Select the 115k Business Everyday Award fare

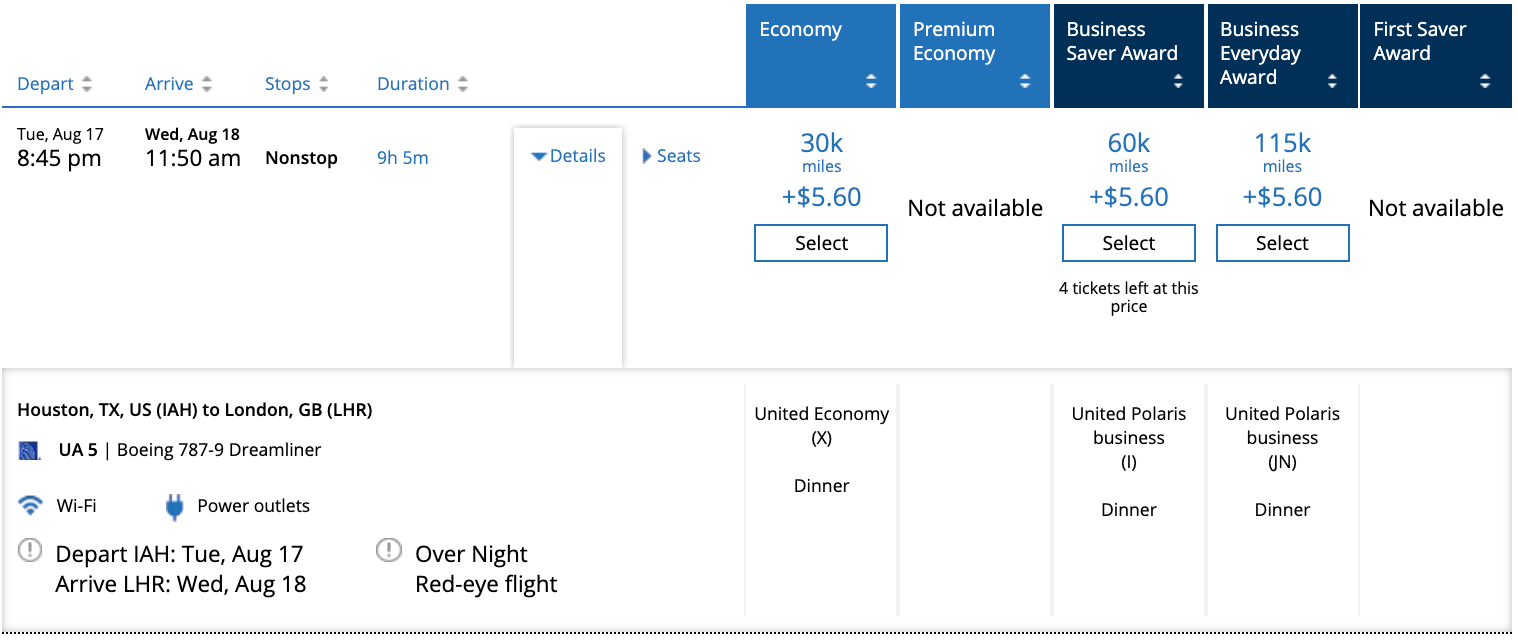pos(1282,242)
